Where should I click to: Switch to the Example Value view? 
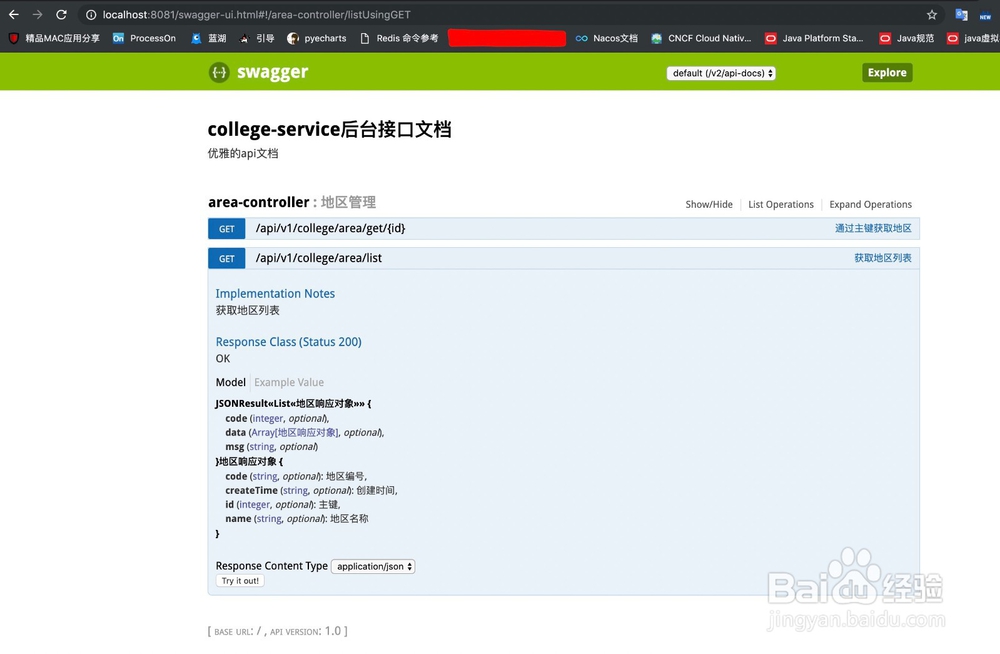coord(289,382)
